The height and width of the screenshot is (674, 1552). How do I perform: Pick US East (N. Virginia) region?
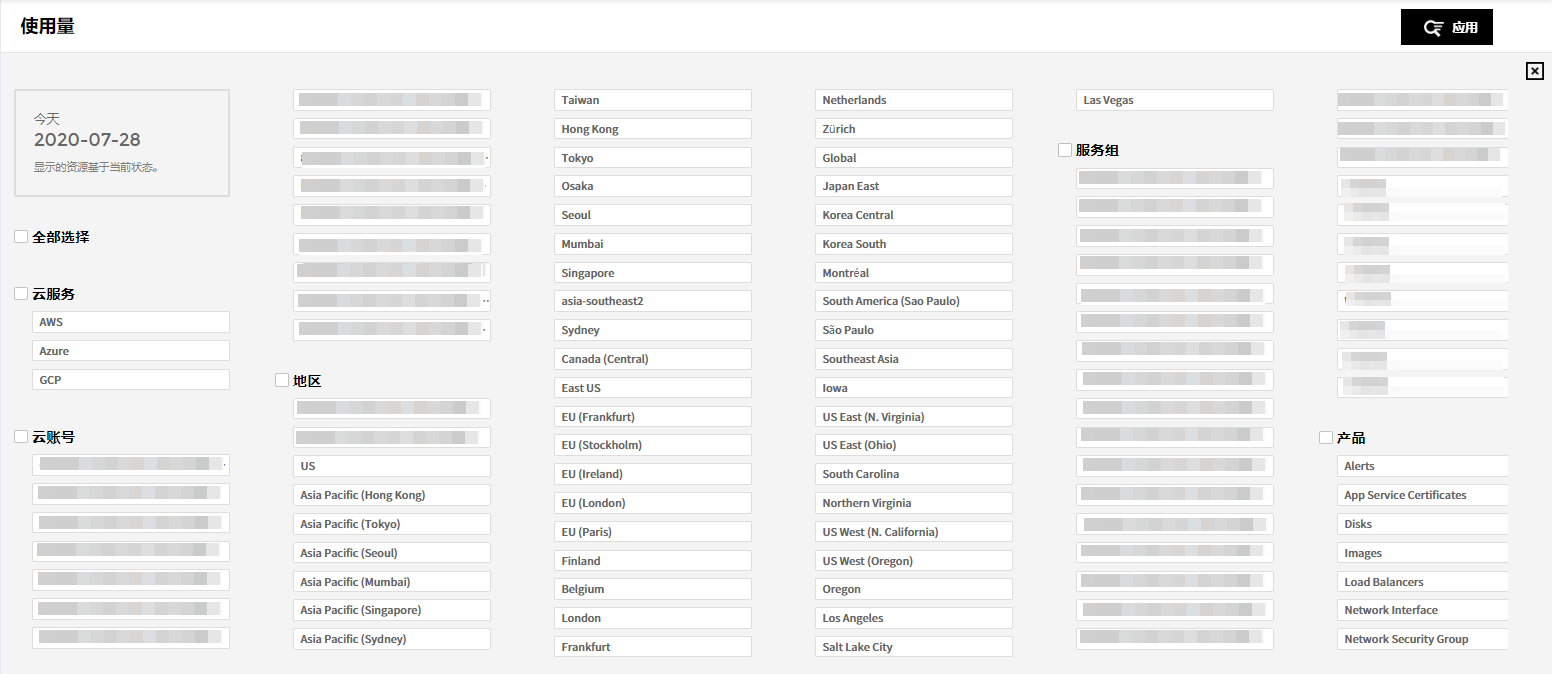pos(914,417)
